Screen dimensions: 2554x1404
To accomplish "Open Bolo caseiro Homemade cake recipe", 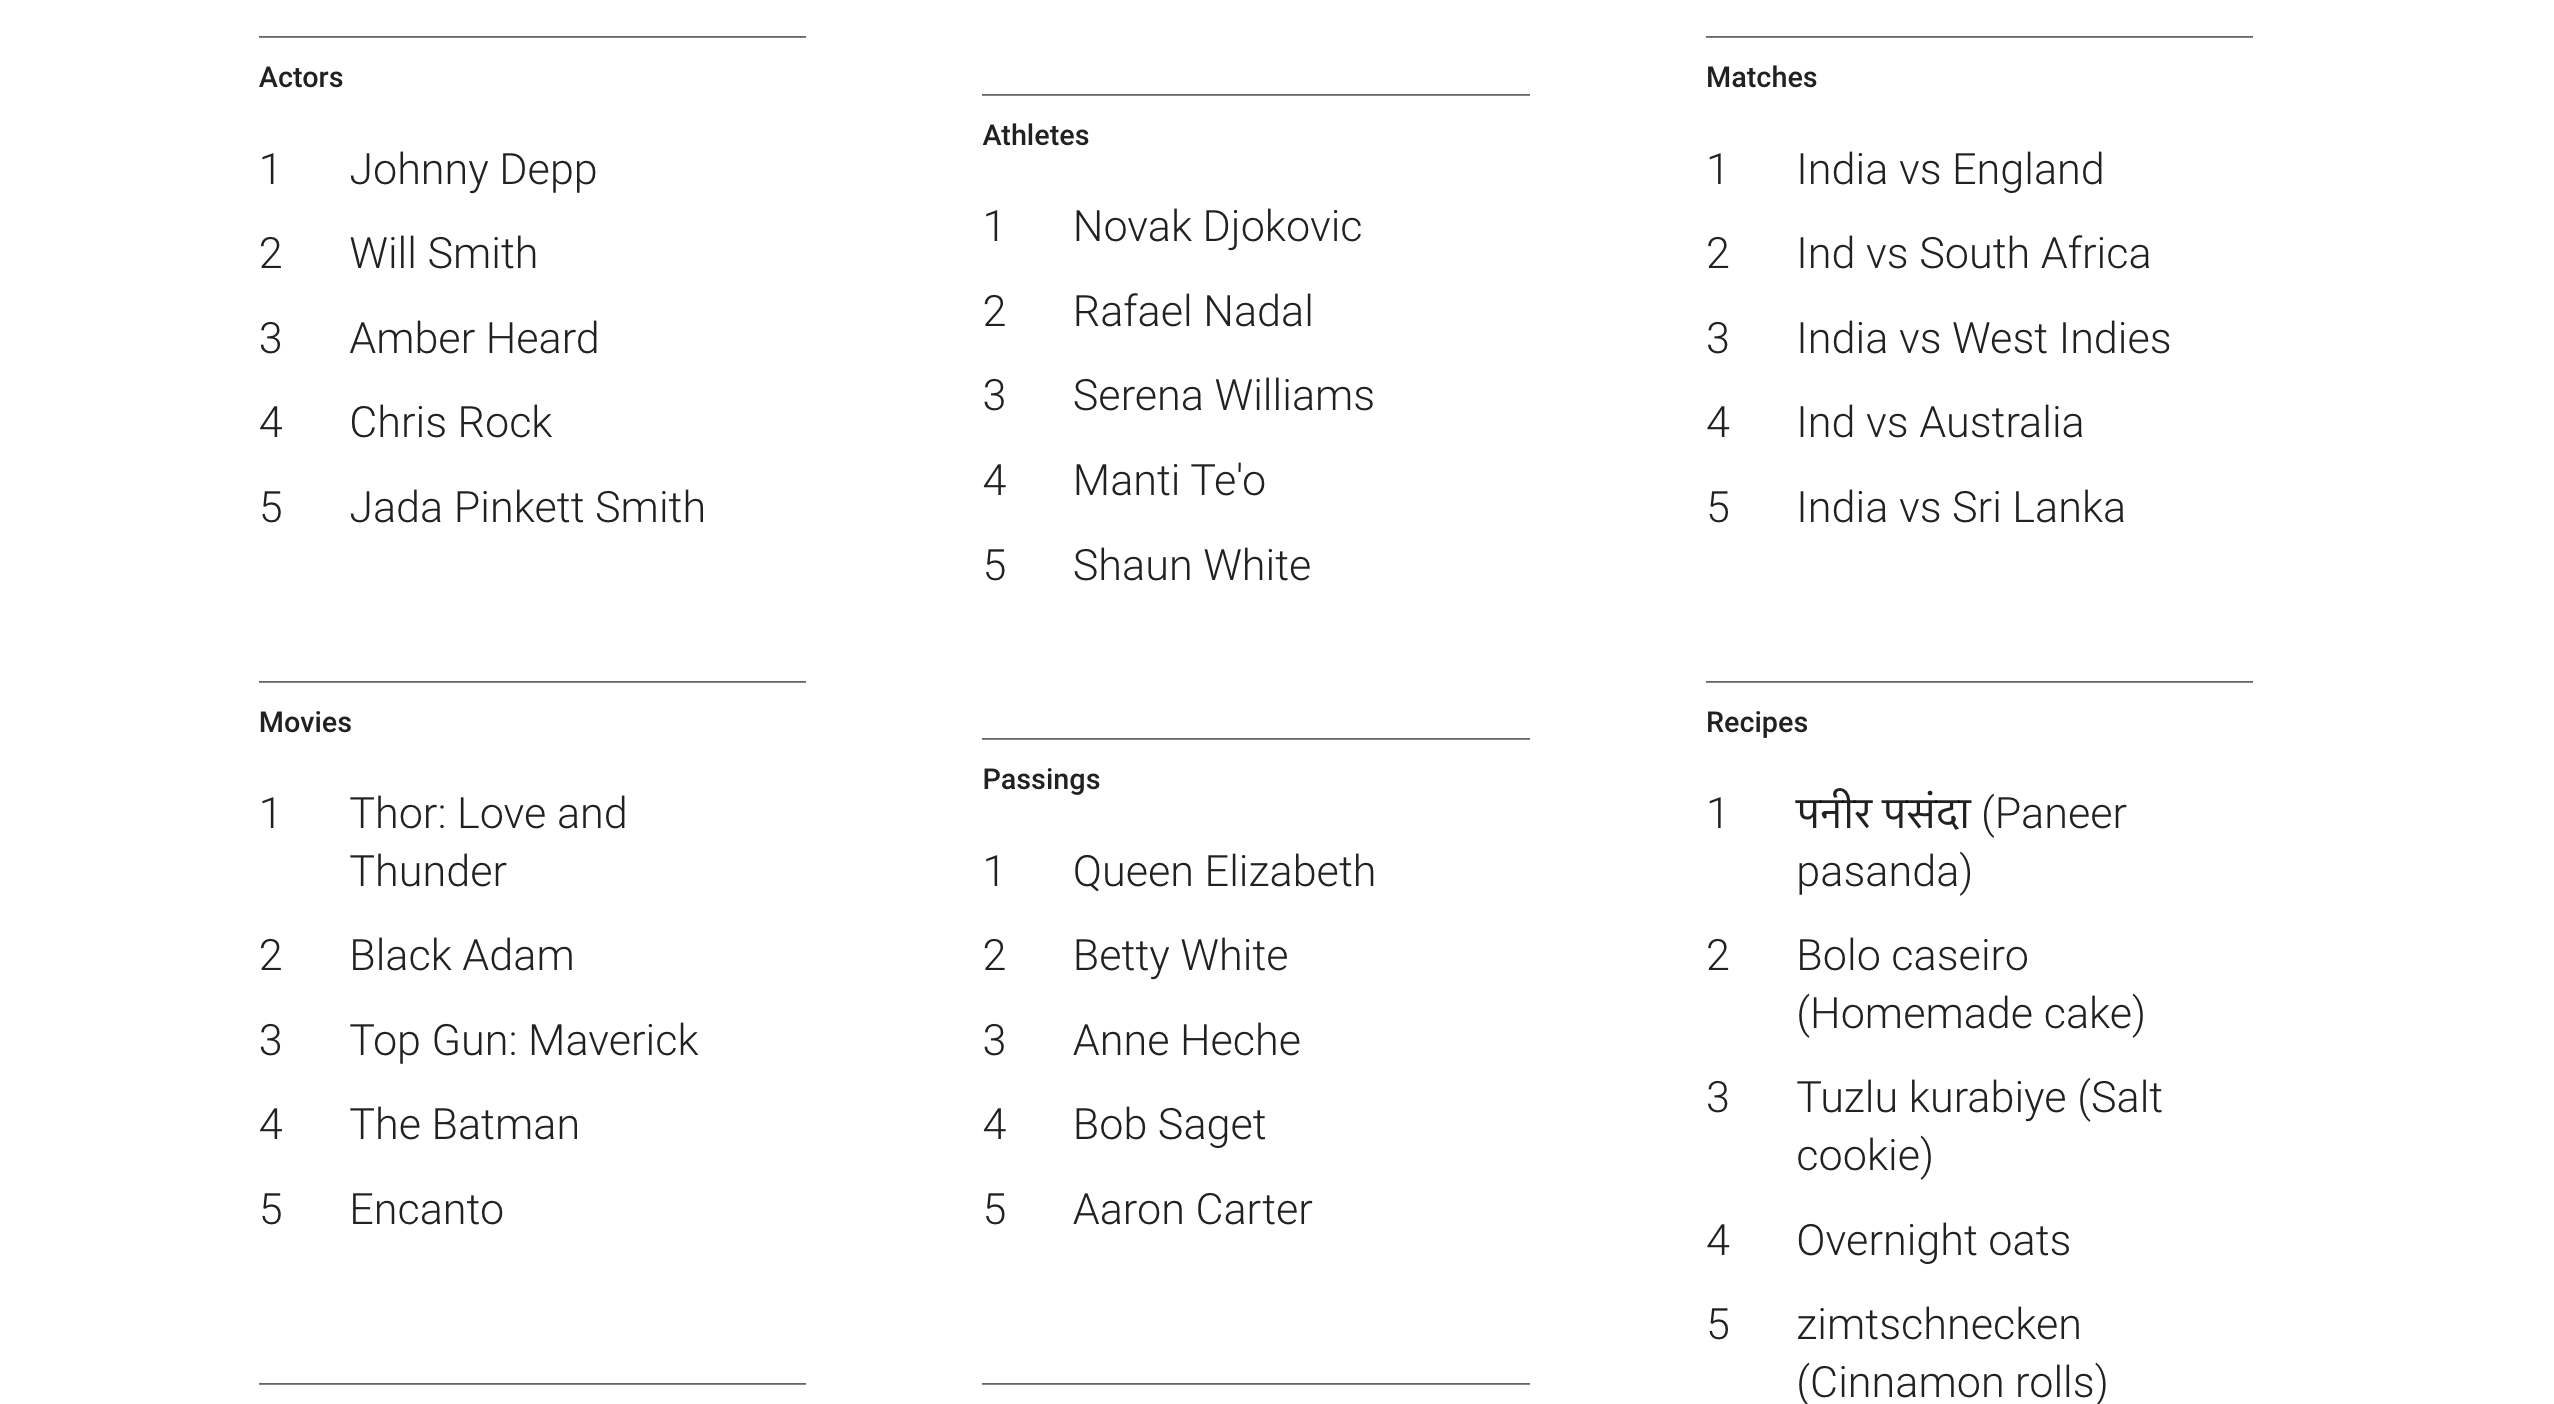I will pos(1969,985).
